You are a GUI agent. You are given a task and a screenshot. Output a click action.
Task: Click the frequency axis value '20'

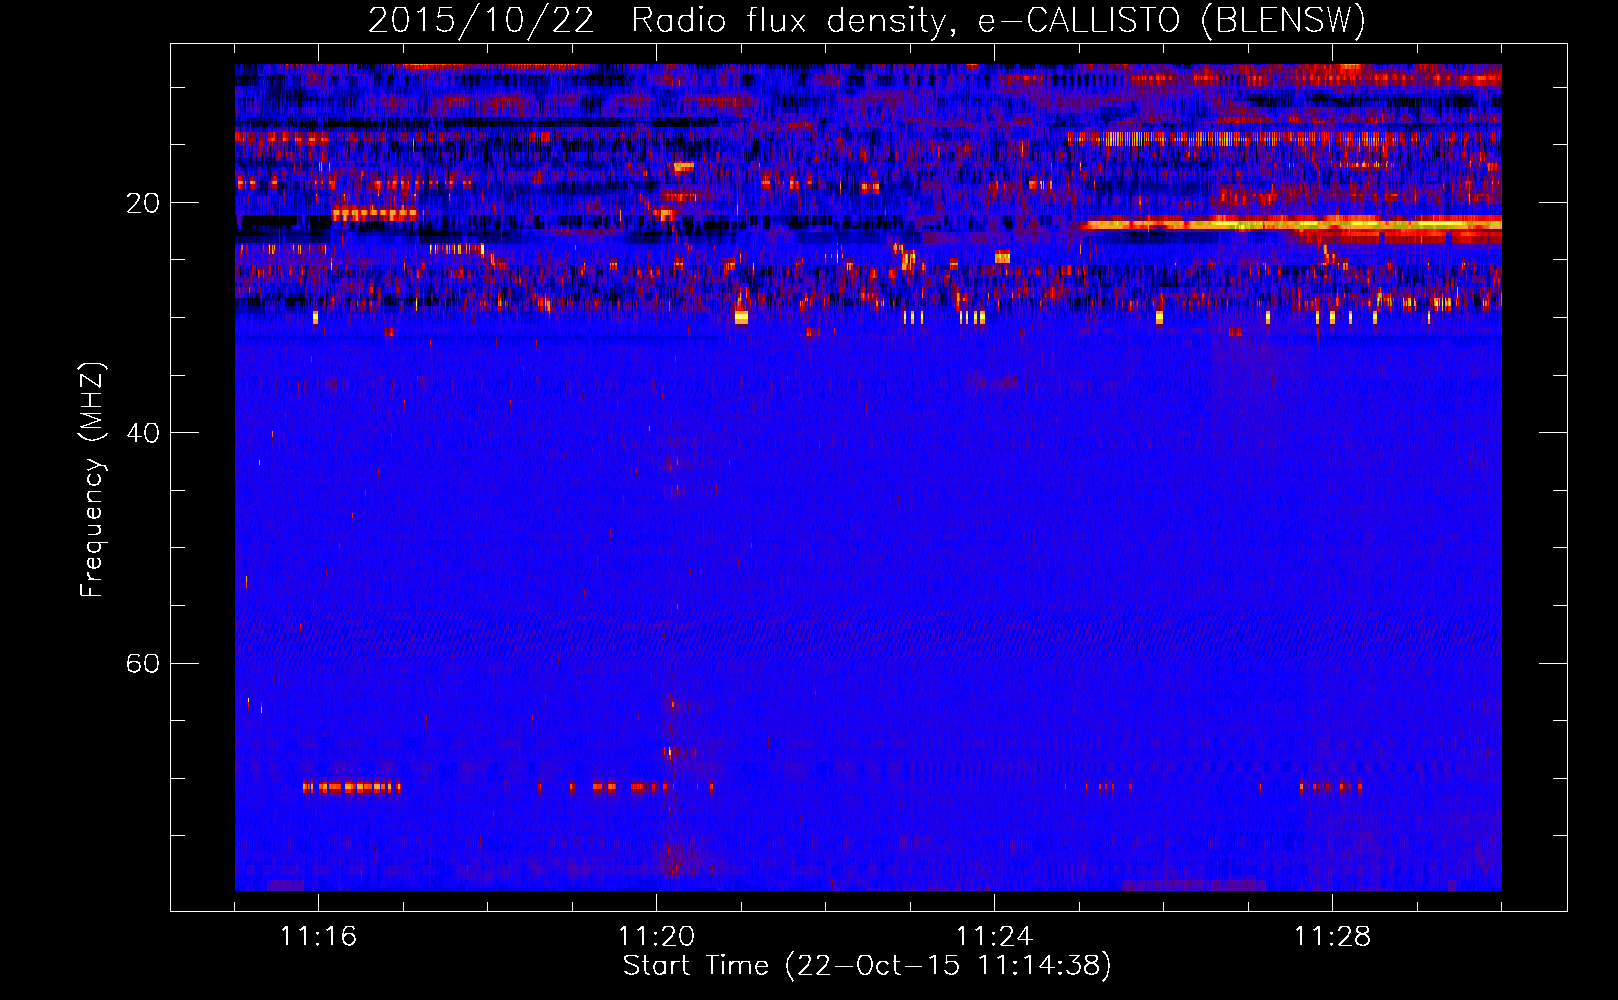(143, 203)
